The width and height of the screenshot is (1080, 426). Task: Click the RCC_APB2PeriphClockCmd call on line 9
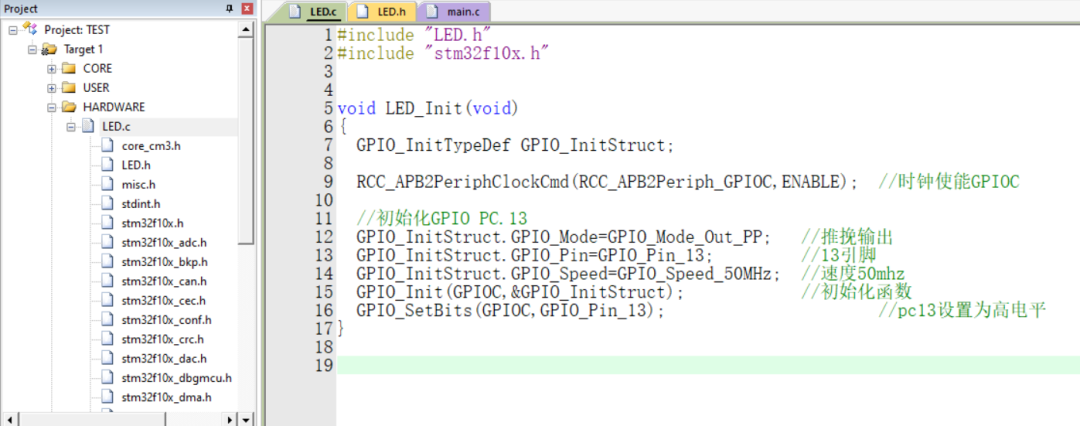pos(608,183)
